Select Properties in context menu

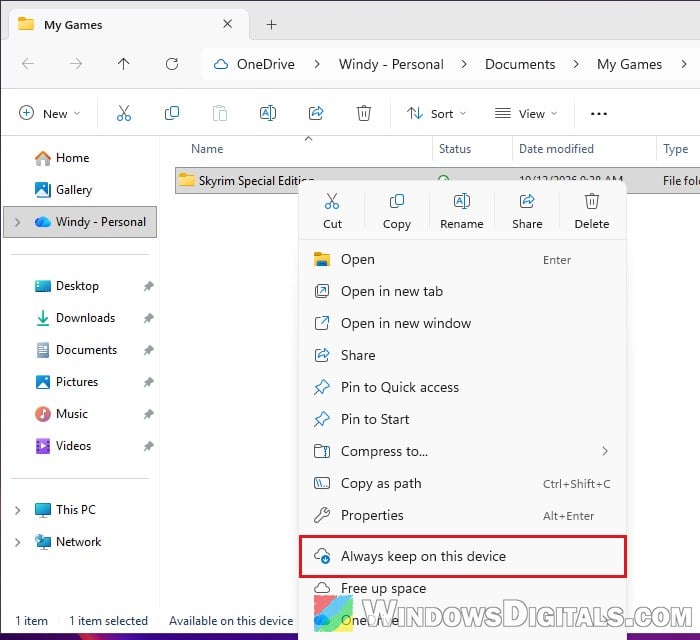tap(462, 515)
